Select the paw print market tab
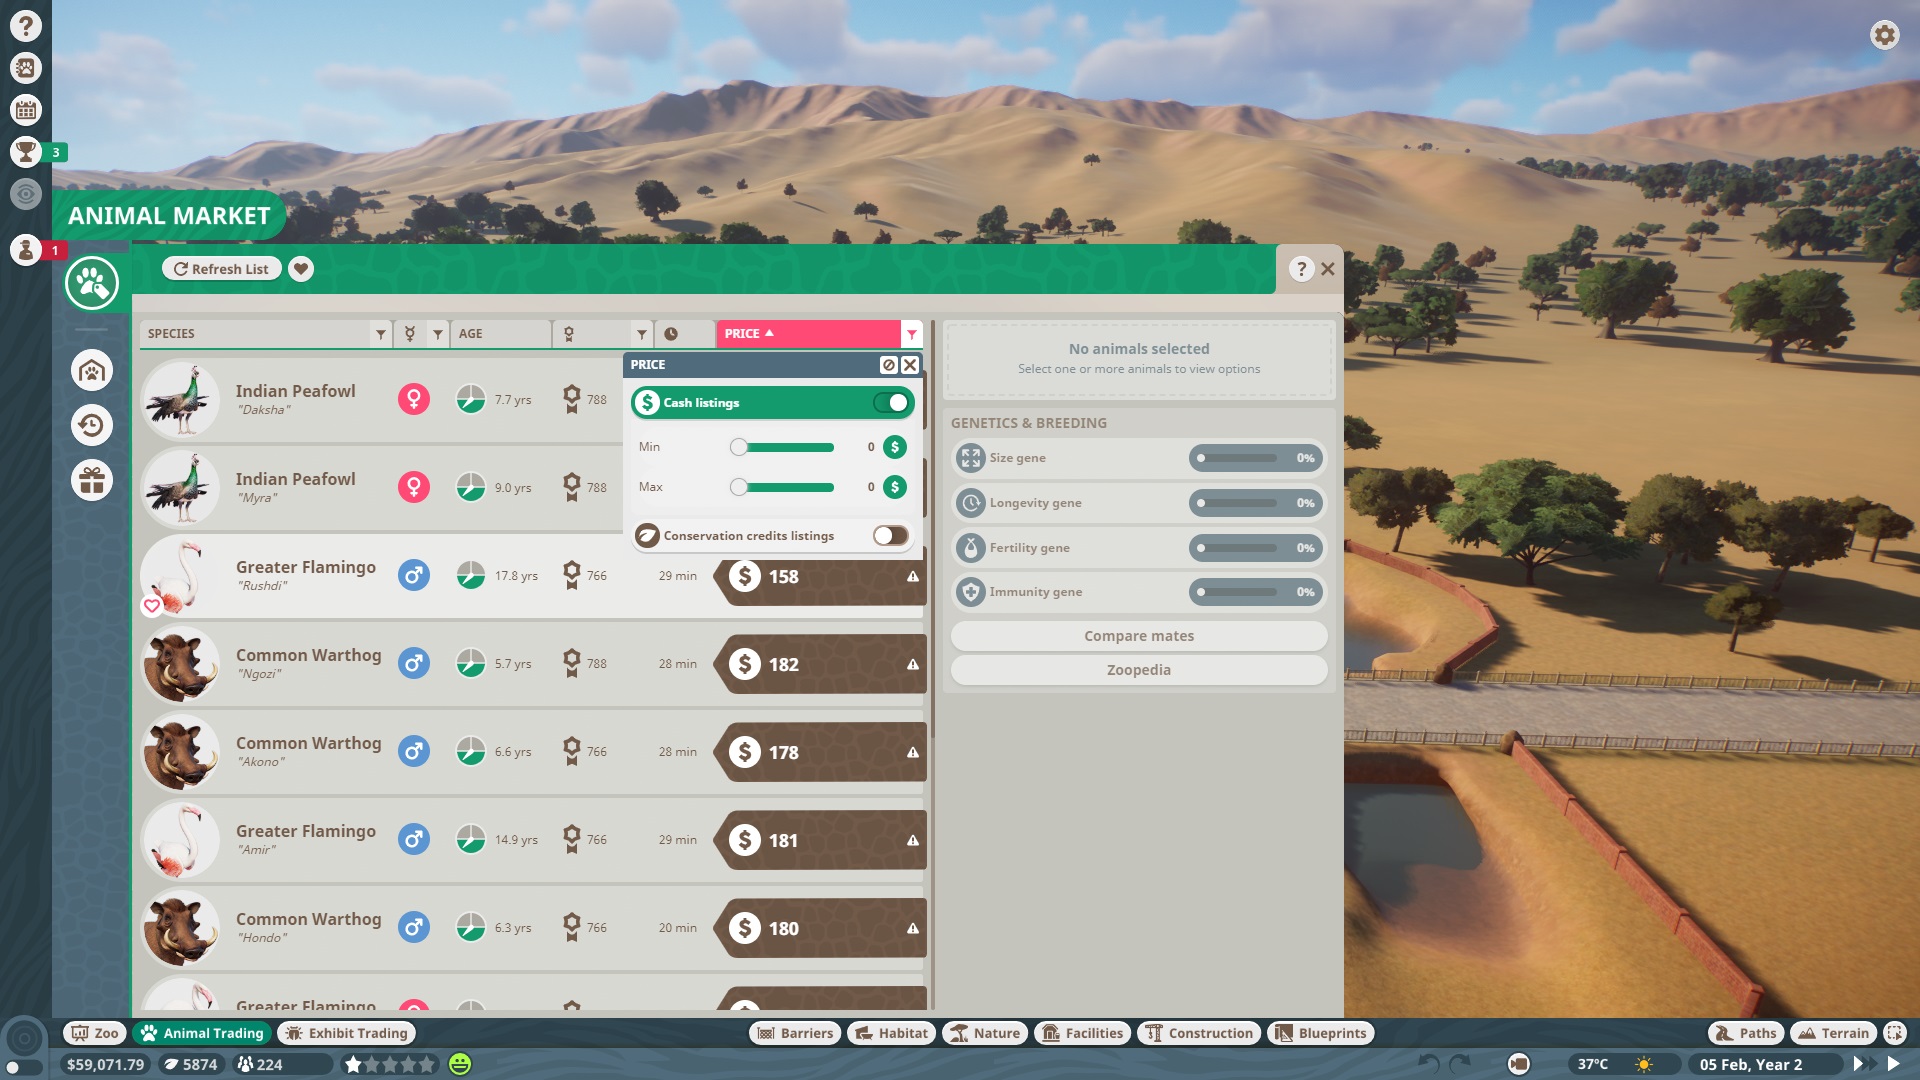 tap(92, 284)
